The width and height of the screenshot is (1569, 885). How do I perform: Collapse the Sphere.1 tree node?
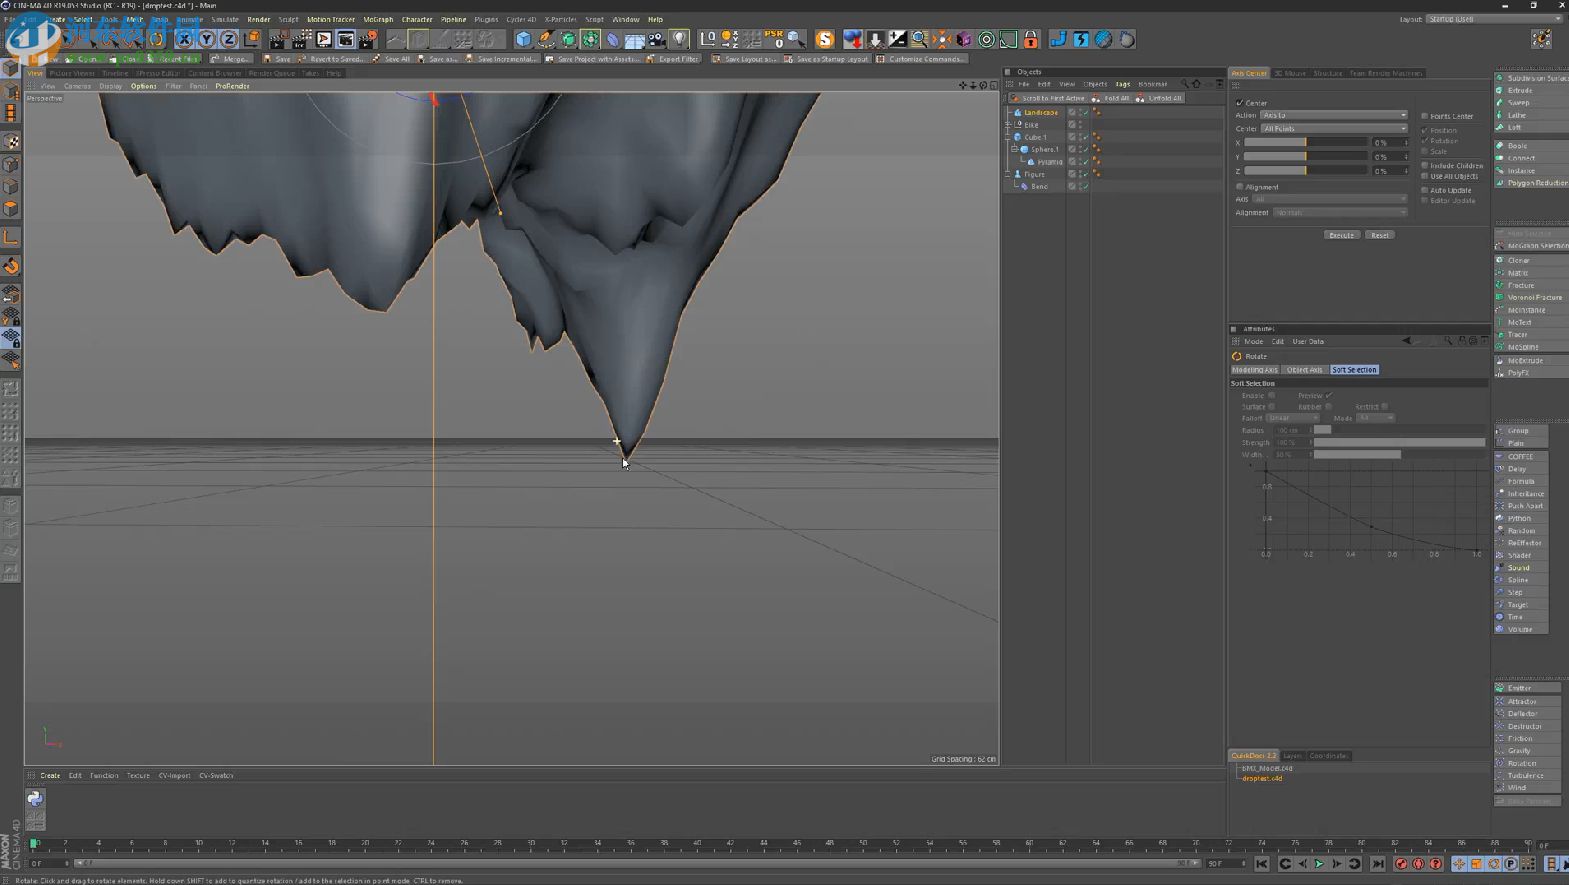(x=1014, y=149)
